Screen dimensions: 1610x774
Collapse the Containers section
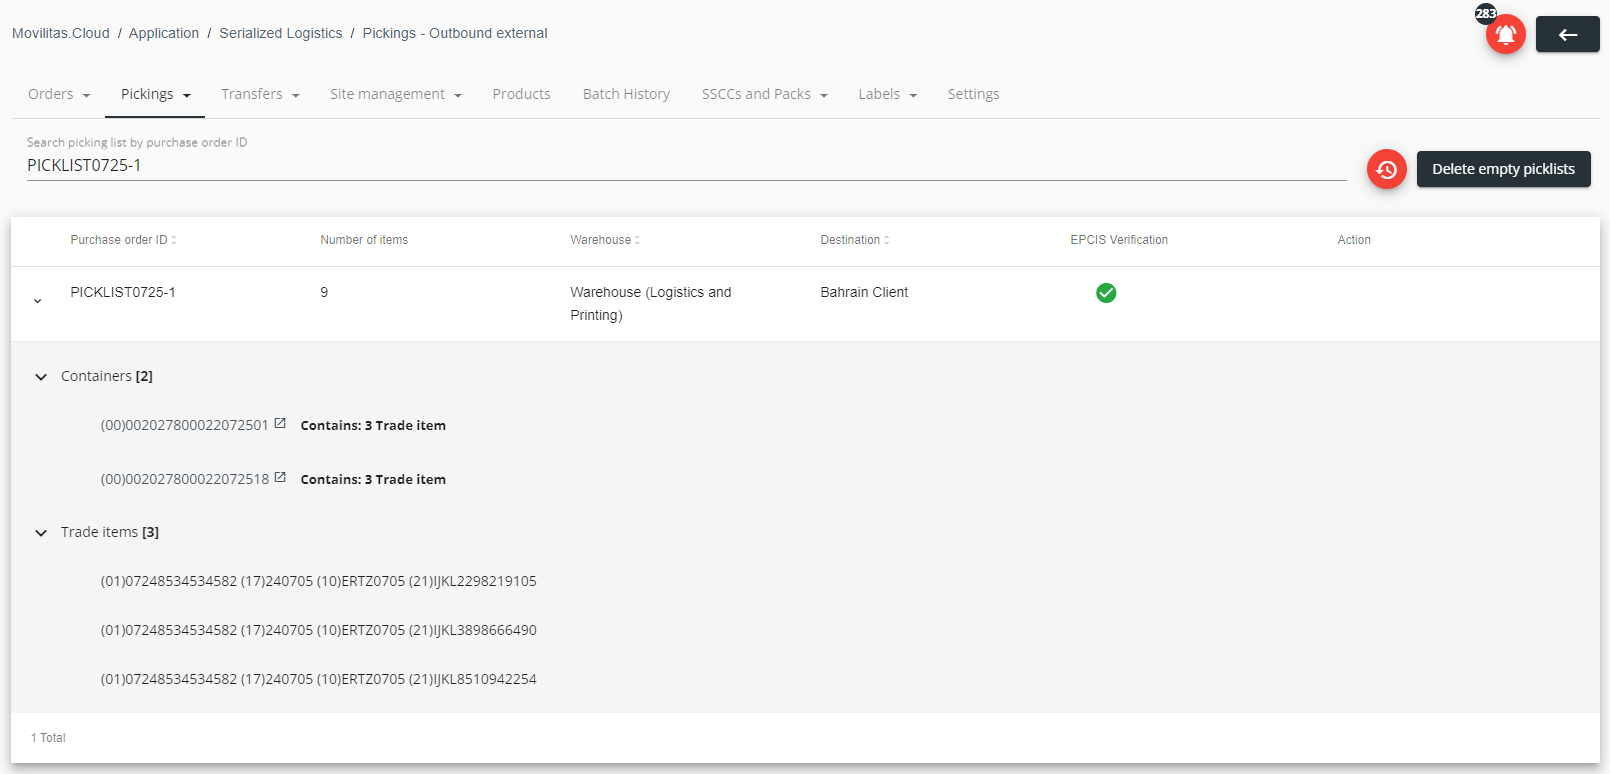41,377
